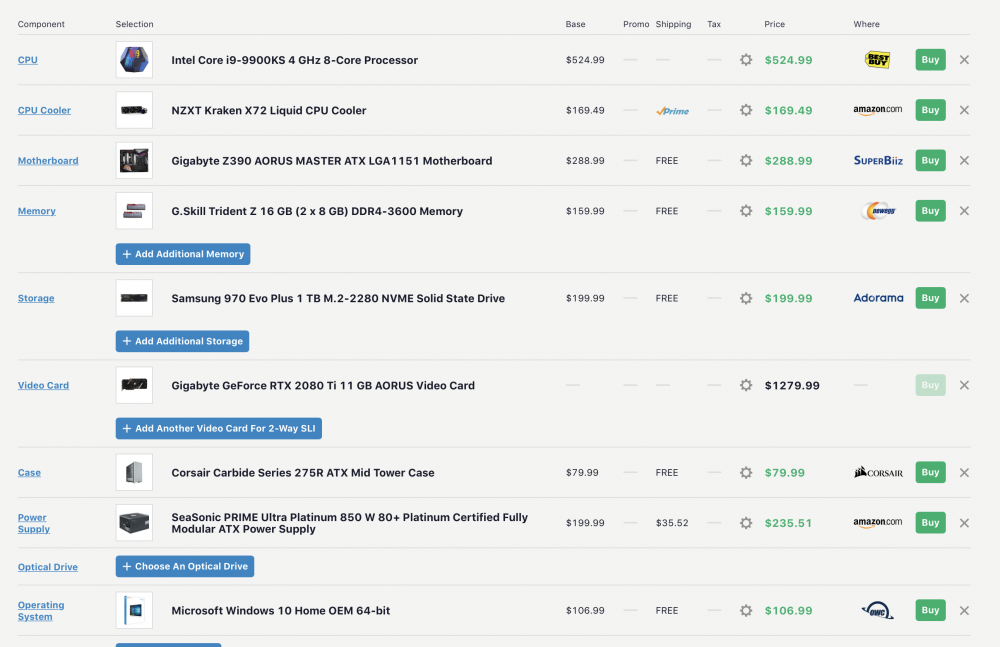Click the SuperBiiz logo on the Motherboard row
This screenshot has height=647, width=1000.
pyautogui.click(x=877, y=160)
